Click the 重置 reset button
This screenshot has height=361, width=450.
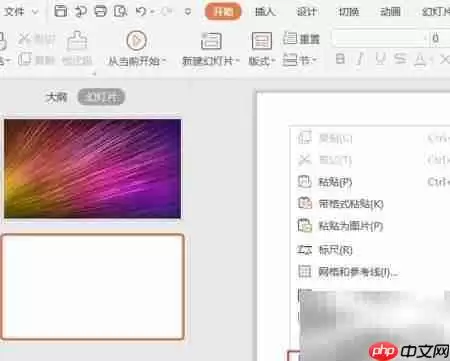[x=301, y=39]
